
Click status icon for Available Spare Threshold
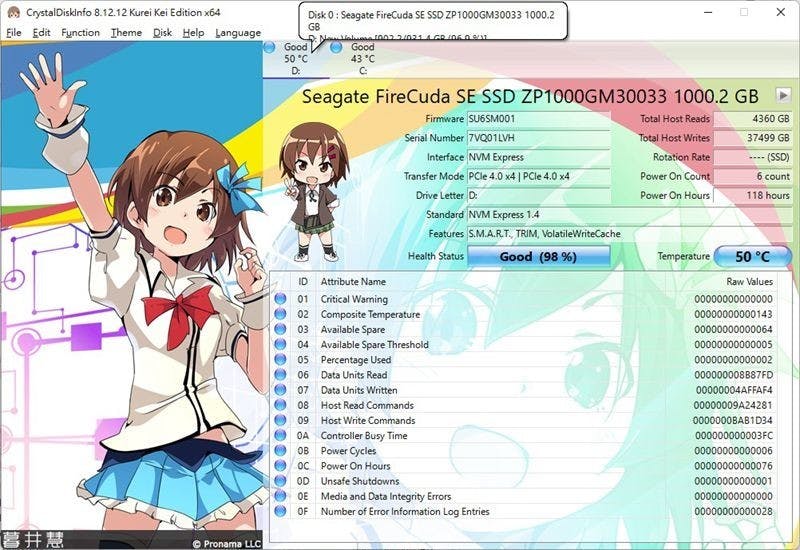[x=280, y=344]
